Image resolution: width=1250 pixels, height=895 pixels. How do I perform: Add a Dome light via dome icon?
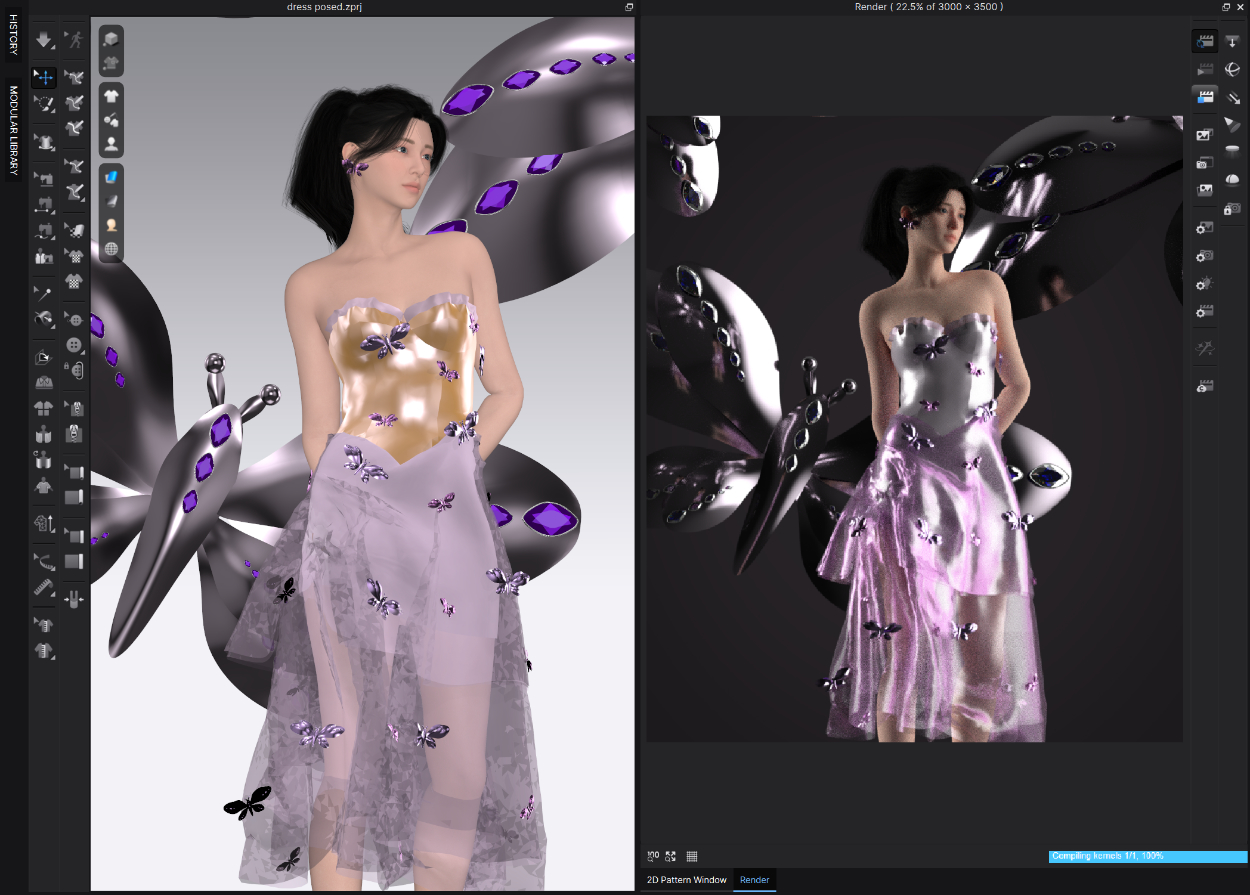[1232, 180]
